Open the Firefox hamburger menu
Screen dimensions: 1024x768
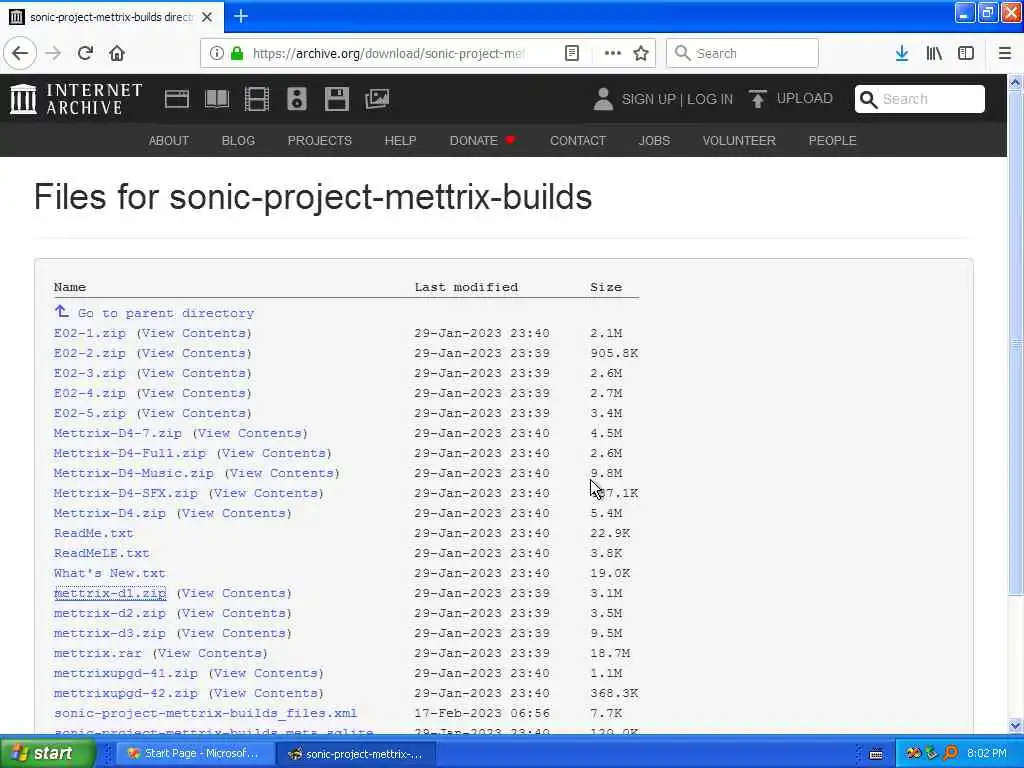(x=1004, y=53)
